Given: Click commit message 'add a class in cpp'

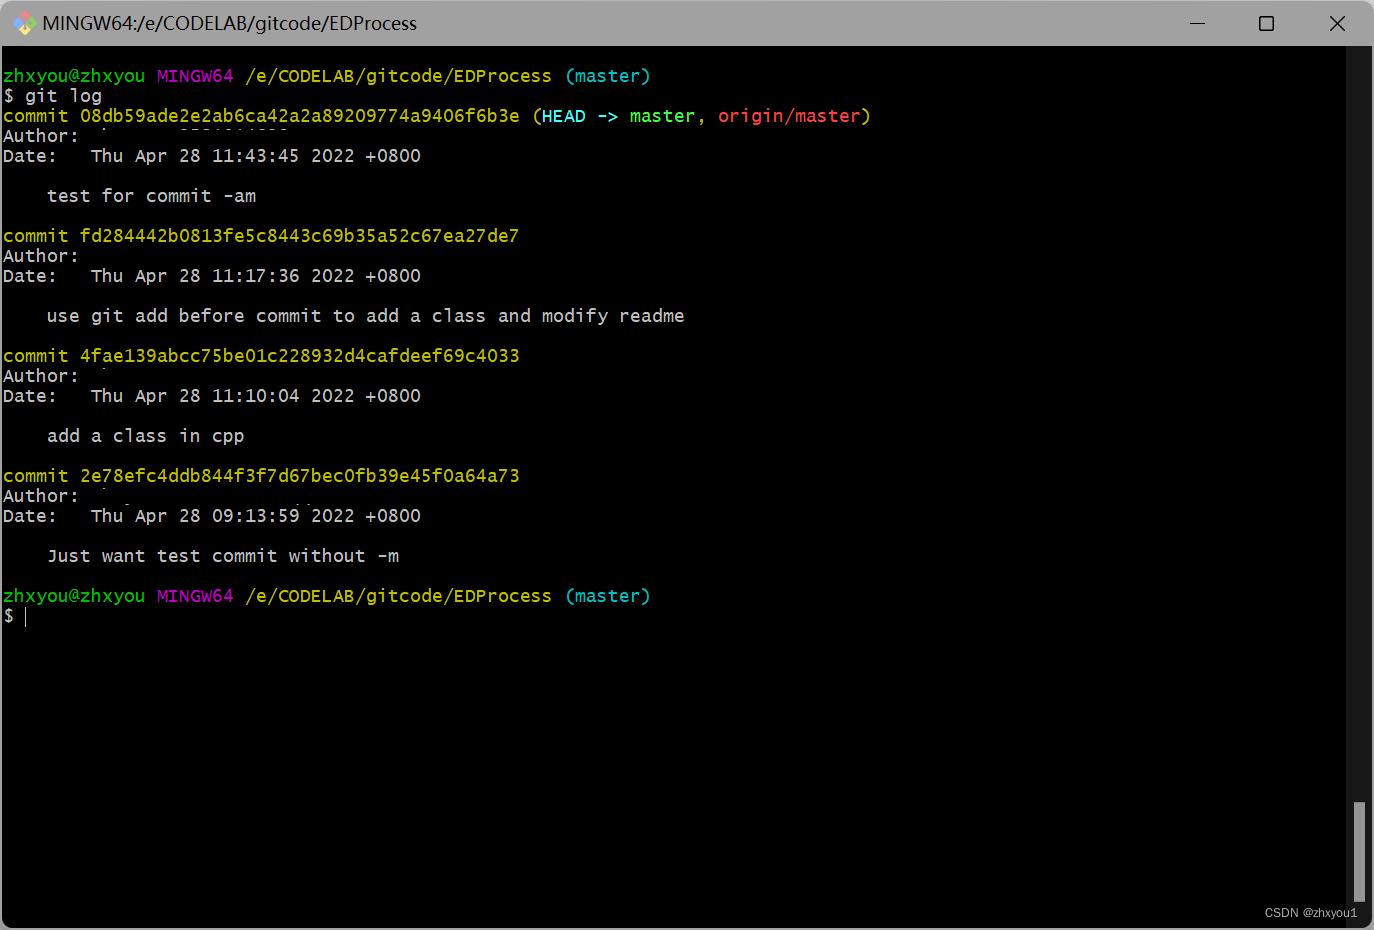Looking at the screenshot, I should pos(146,436).
